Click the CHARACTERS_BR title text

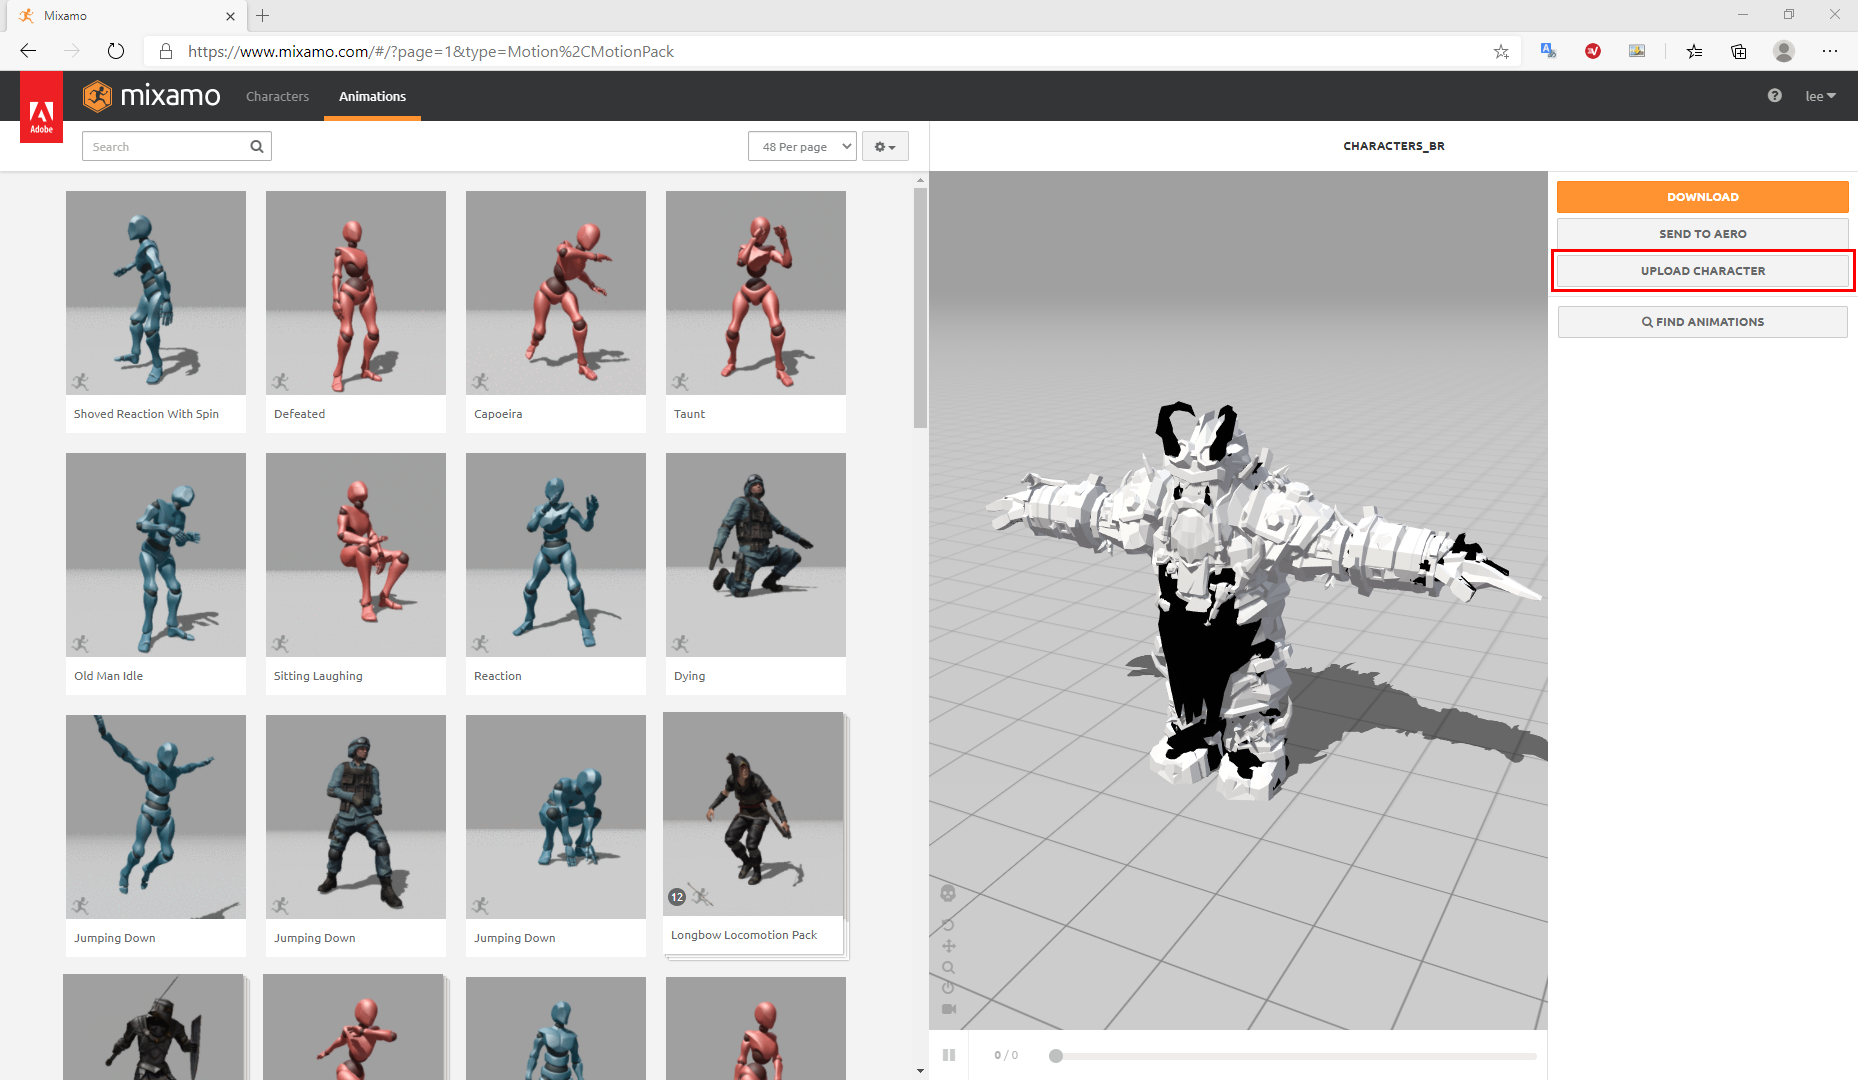click(x=1394, y=146)
